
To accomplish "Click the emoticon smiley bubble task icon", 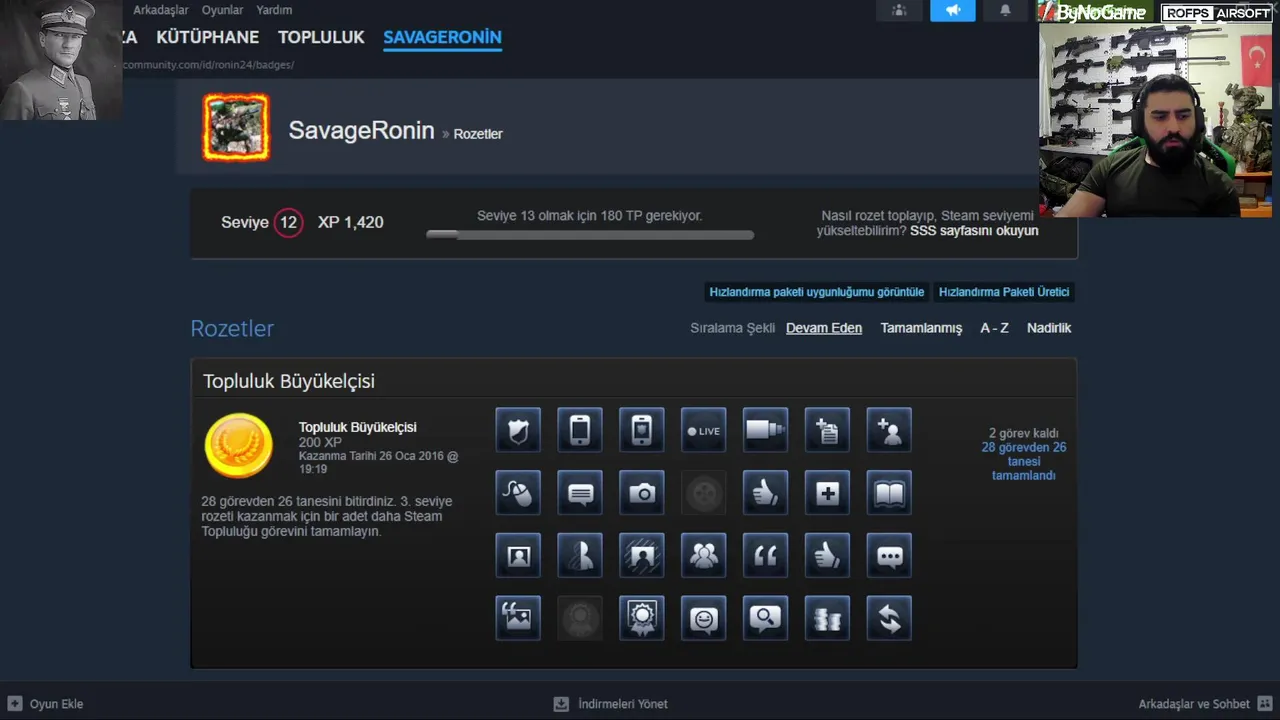I will point(704,617).
